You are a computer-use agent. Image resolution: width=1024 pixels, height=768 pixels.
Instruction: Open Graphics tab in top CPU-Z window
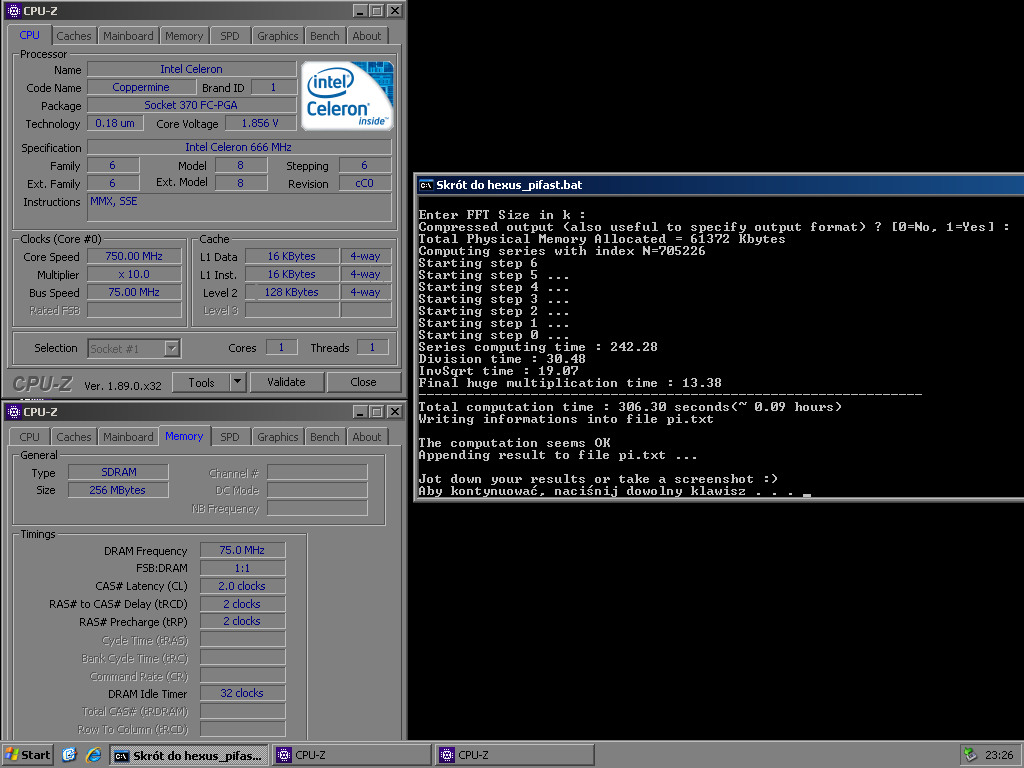point(278,36)
